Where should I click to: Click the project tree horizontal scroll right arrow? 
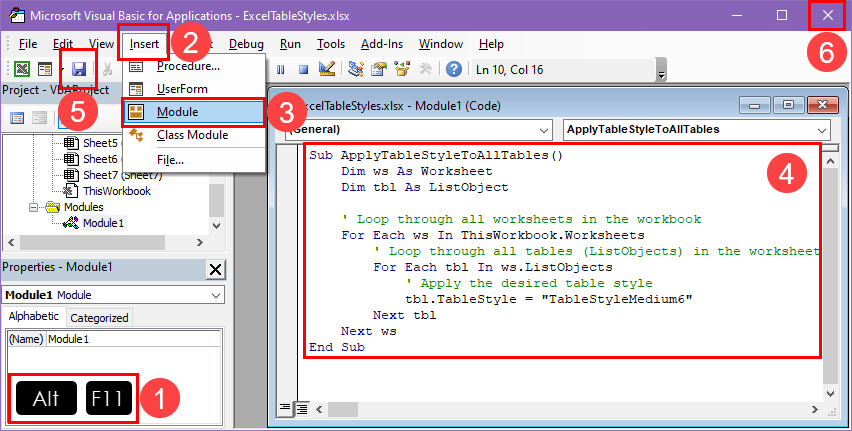pos(199,242)
